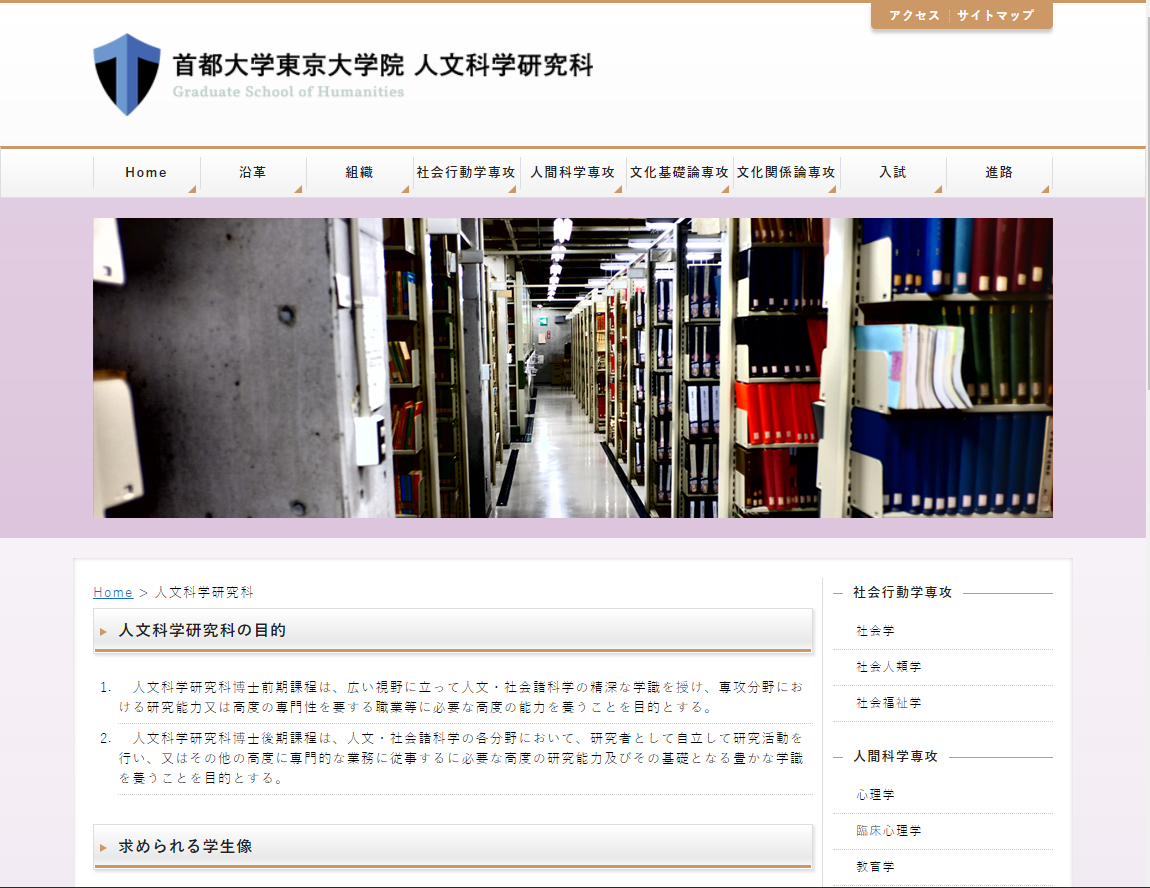This screenshot has width=1150, height=888.
Task: Open the 社会人類学 sidebar link
Action: (888, 667)
